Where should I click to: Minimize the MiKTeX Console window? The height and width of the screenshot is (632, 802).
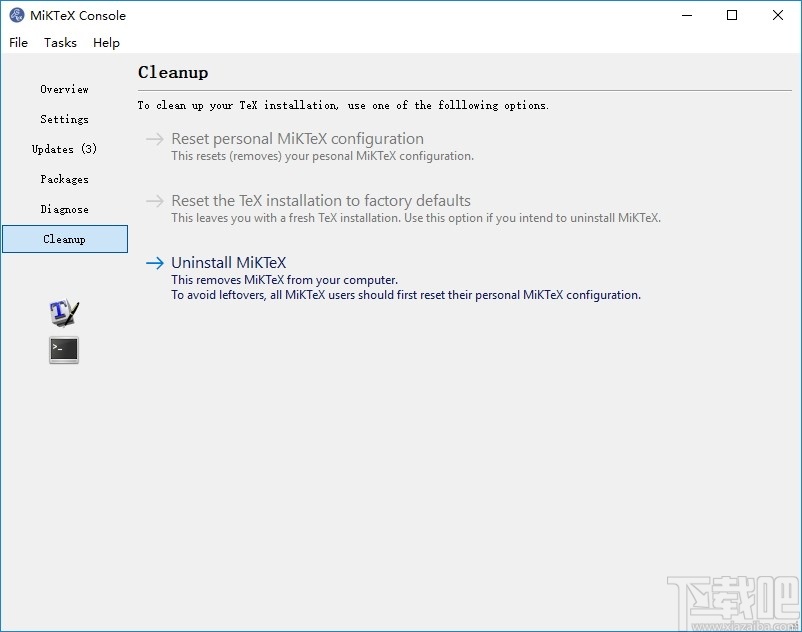tap(686, 15)
